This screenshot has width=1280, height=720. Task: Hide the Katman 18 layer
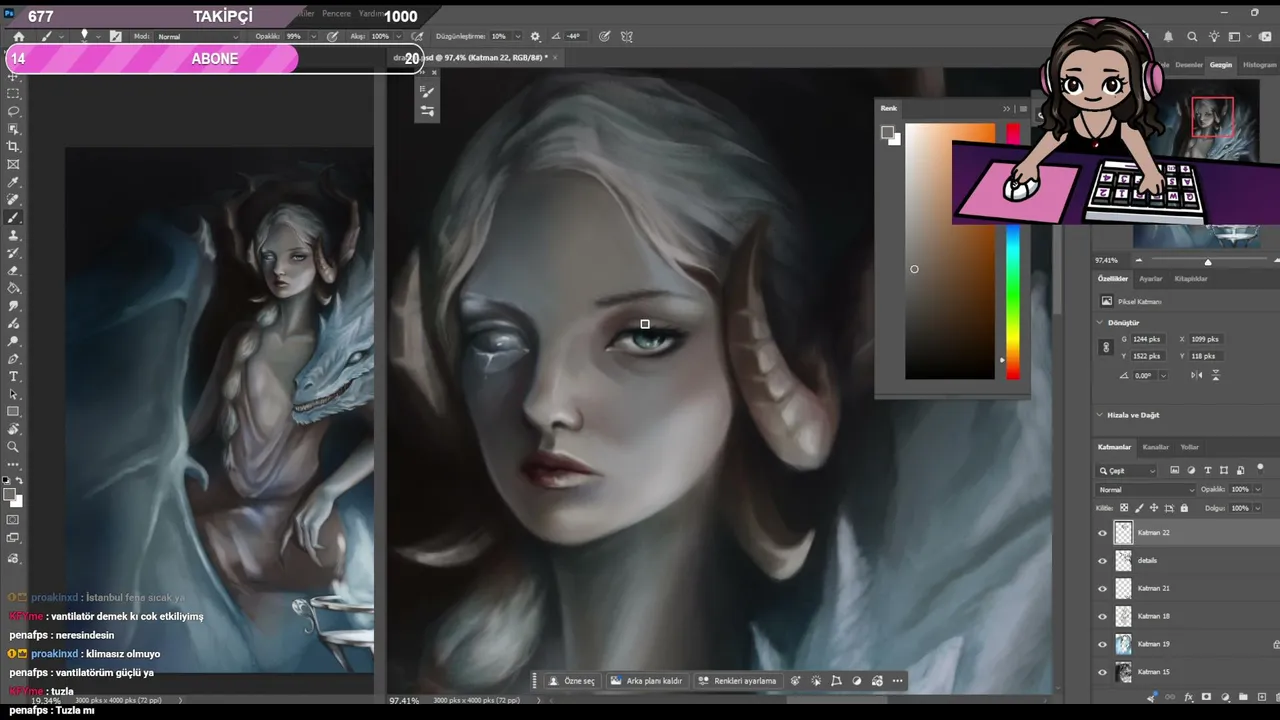tap(1103, 616)
